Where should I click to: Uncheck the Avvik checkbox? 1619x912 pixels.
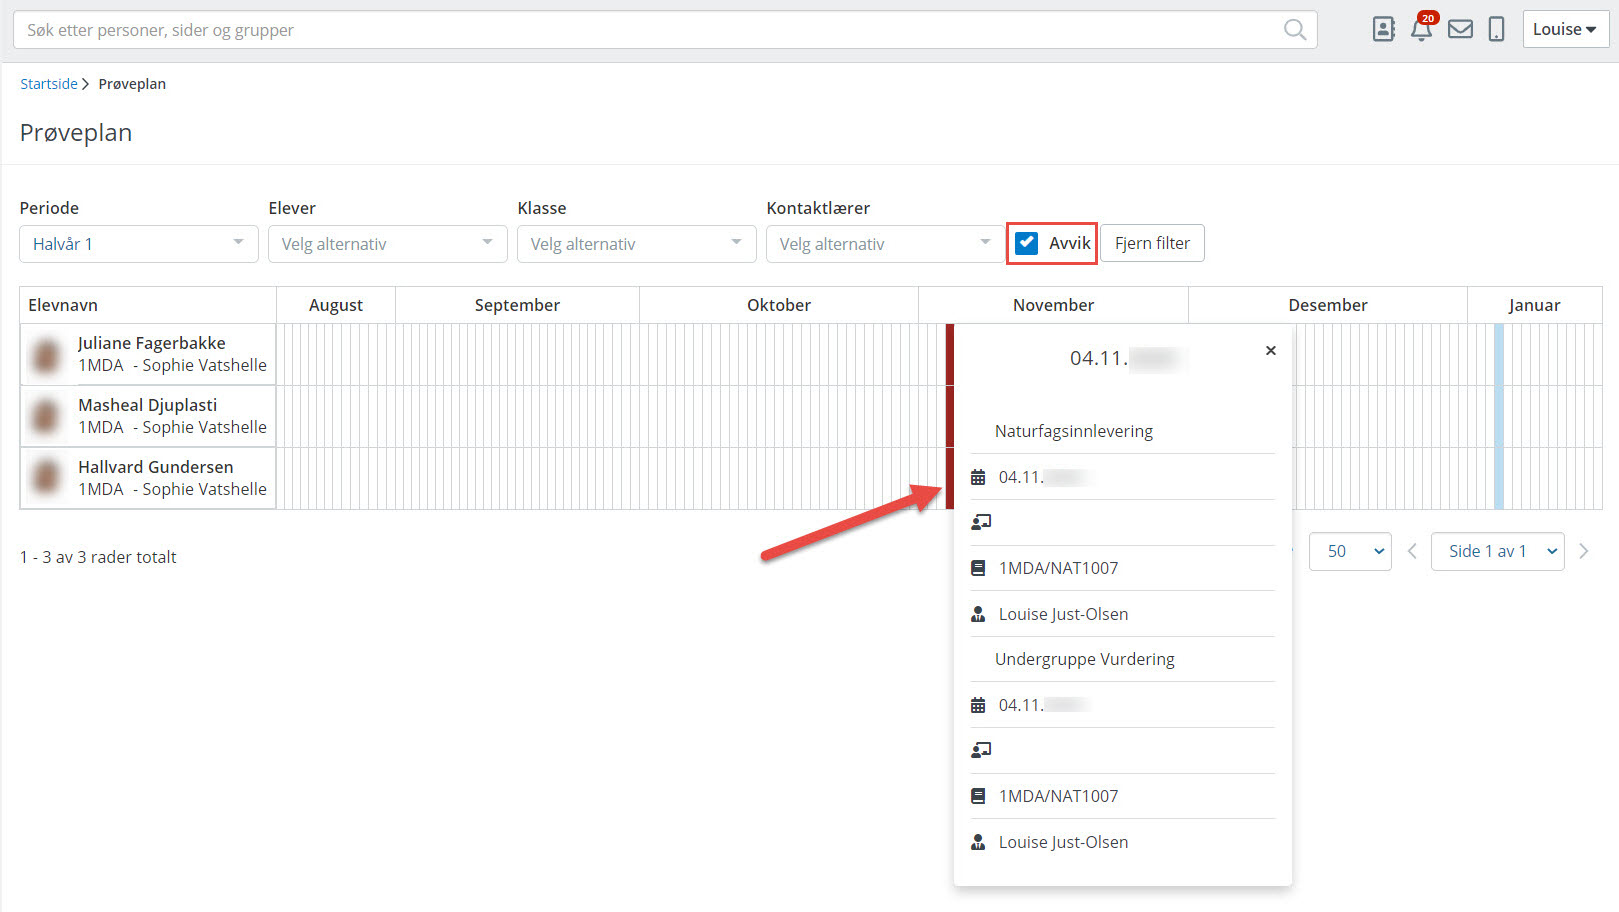(x=1026, y=243)
